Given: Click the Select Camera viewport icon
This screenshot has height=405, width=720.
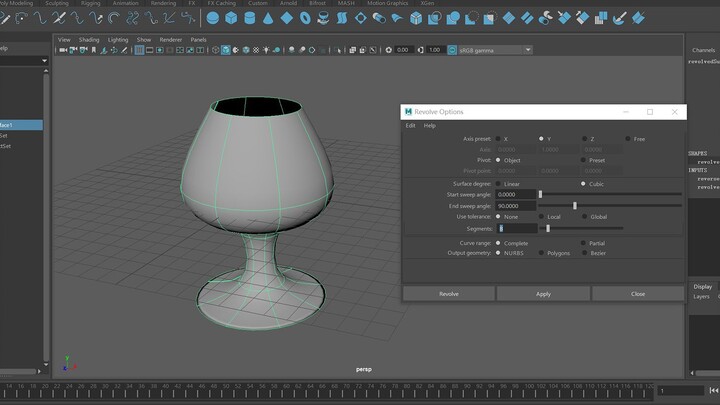Looking at the screenshot, I should pos(63,50).
